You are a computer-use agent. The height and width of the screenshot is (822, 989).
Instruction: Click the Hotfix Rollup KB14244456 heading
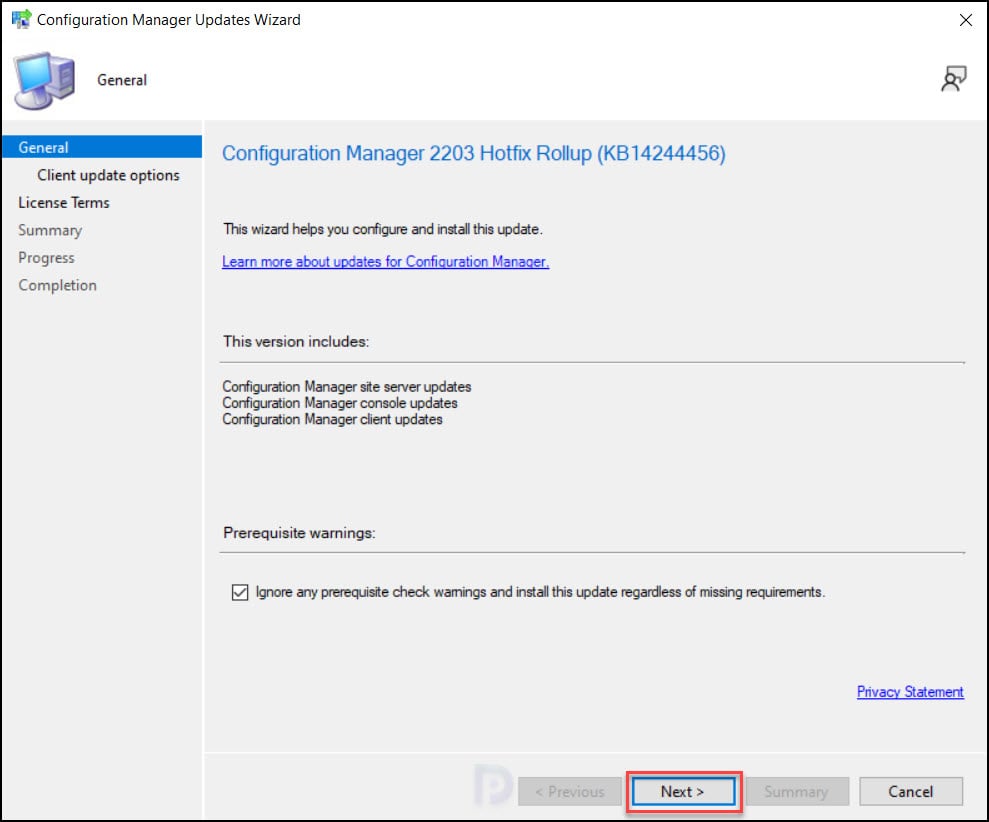474,153
